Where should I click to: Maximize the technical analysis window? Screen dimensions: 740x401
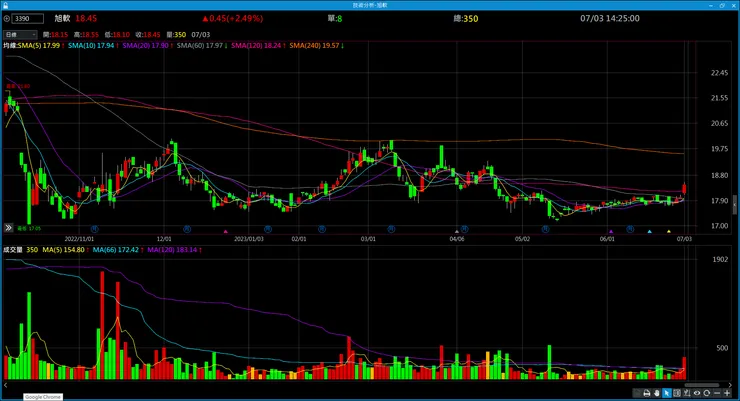(x=722, y=5)
